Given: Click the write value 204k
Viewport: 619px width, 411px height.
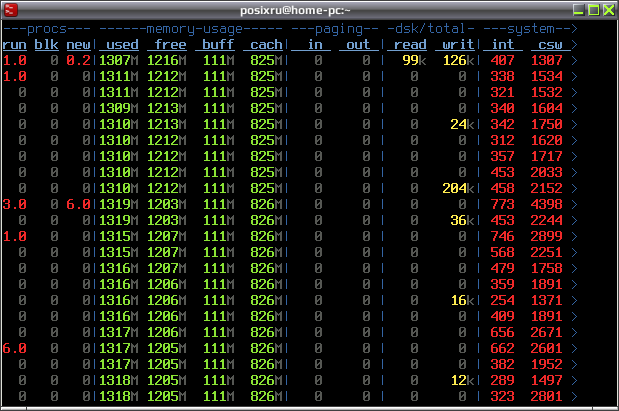Looking at the screenshot, I should click(459, 188).
